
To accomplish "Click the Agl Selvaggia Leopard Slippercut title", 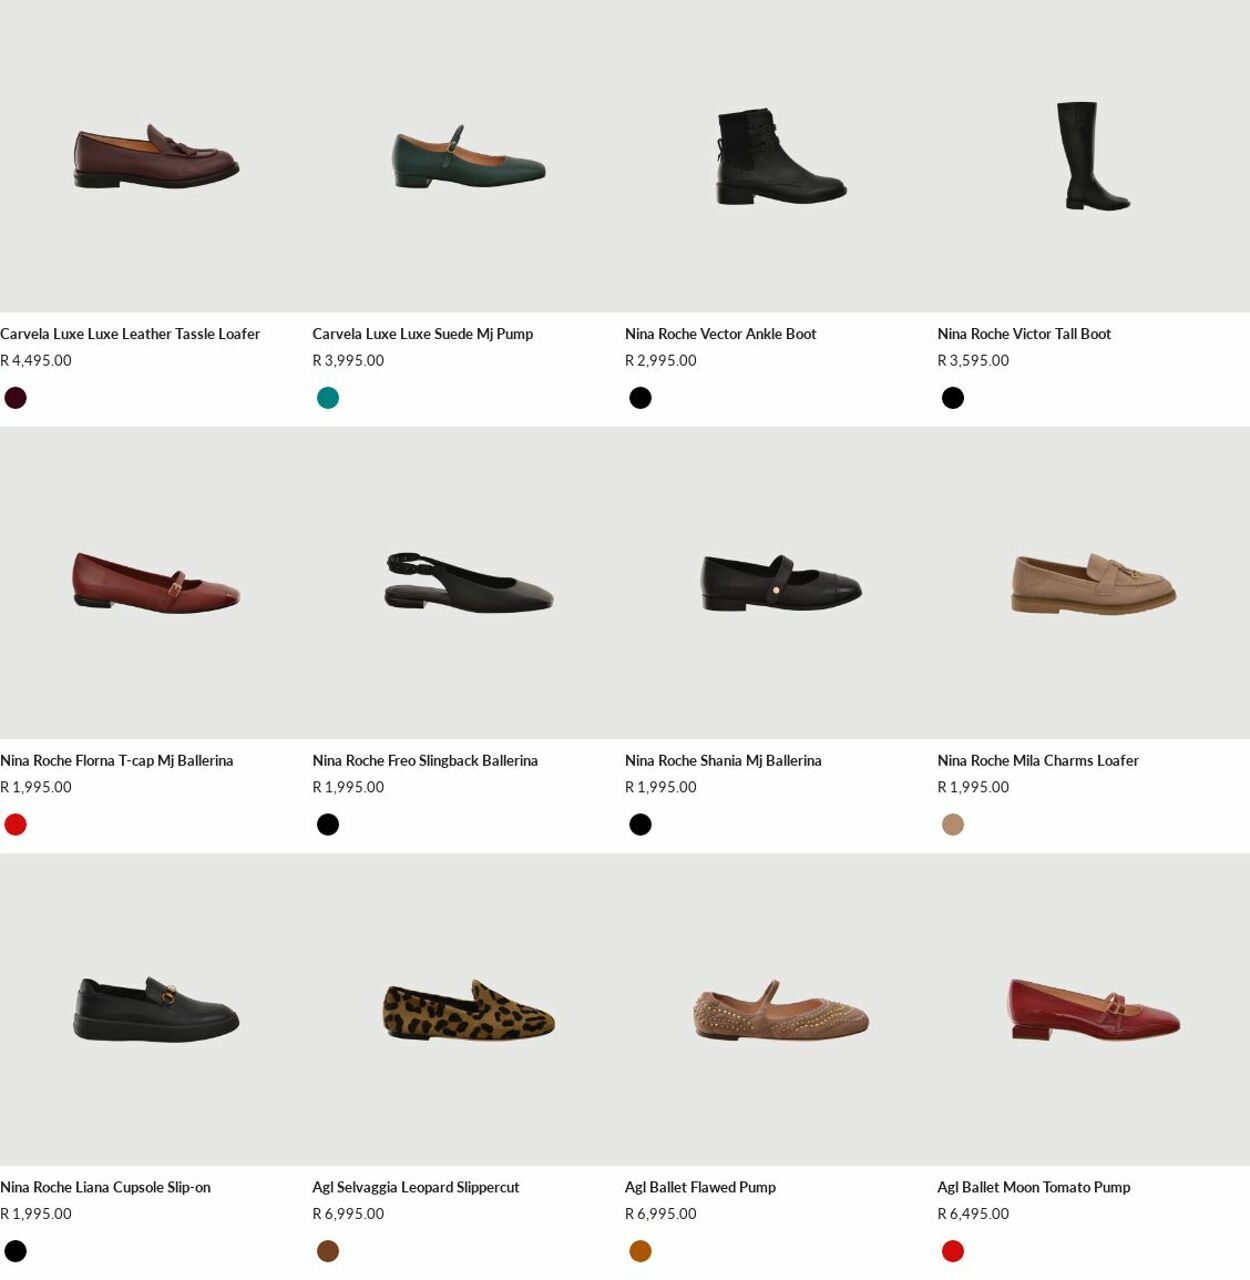I will tap(416, 1188).
